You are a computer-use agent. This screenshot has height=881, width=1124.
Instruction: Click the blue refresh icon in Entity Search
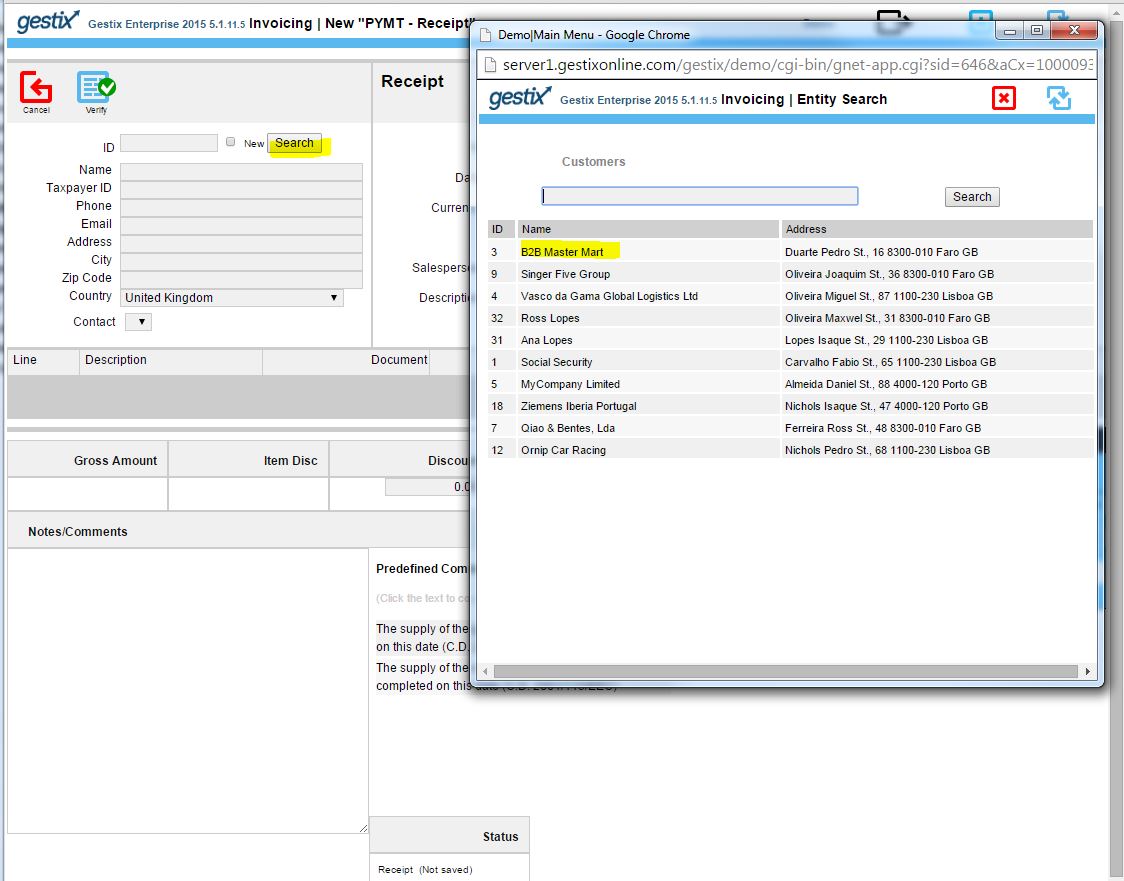coord(1059,98)
